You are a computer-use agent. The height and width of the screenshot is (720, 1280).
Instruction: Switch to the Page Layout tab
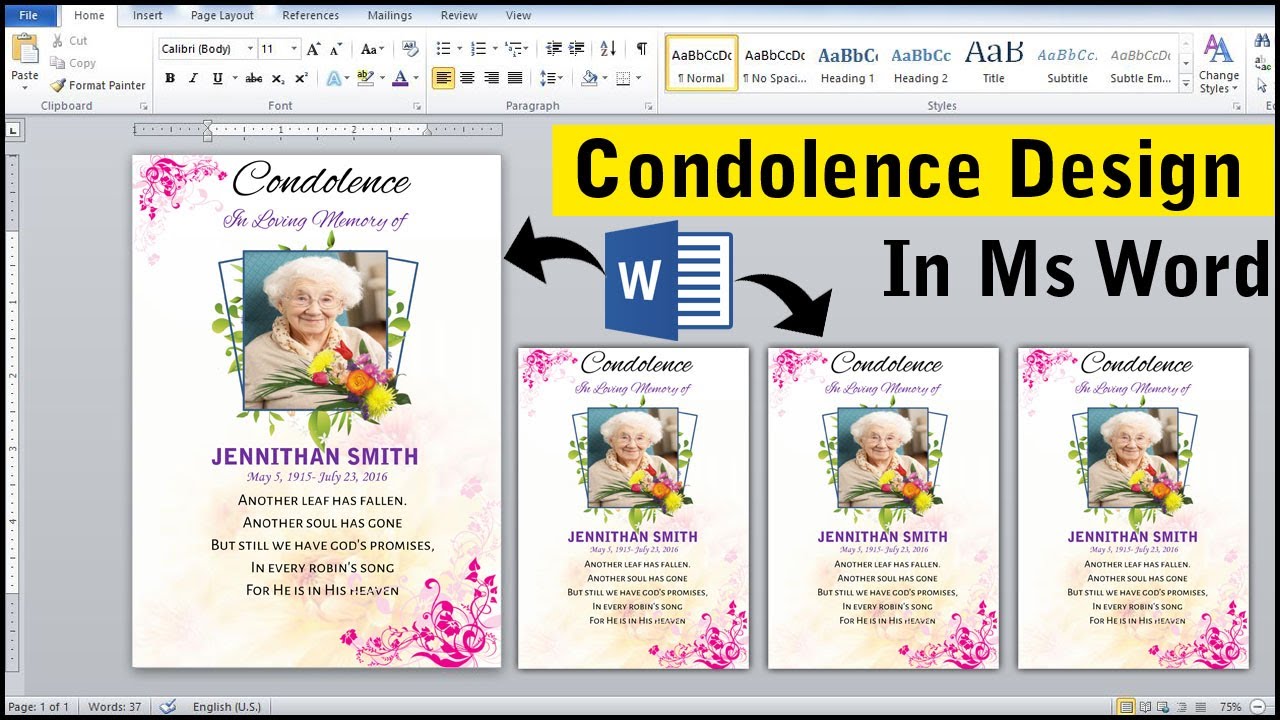pyautogui.click(x=222, y=15)
